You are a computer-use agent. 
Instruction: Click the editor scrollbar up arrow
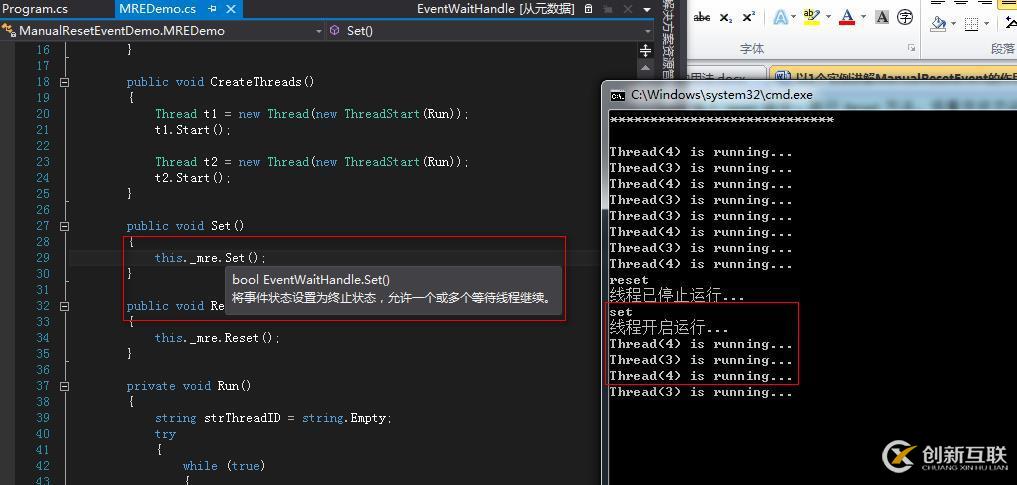(x=645, y=67)
